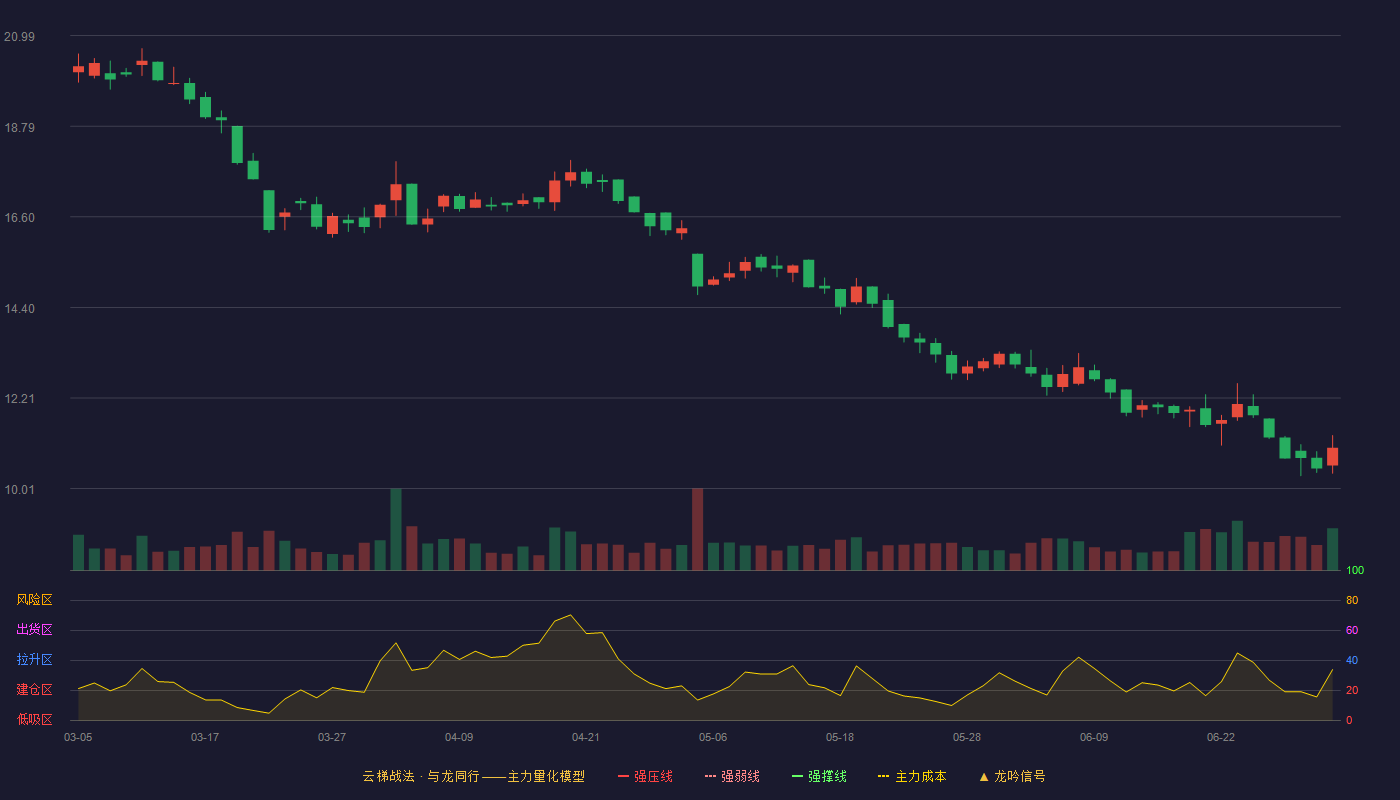Click the 05-28 date axis label
This screenshot has height=800, width=1400.
[x=967, y=737]
